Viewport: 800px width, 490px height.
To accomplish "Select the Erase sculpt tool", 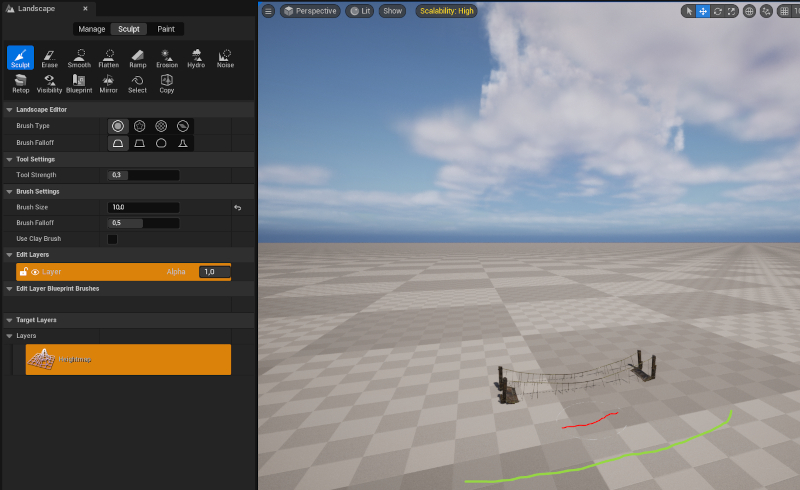I will tap(49, 57).
